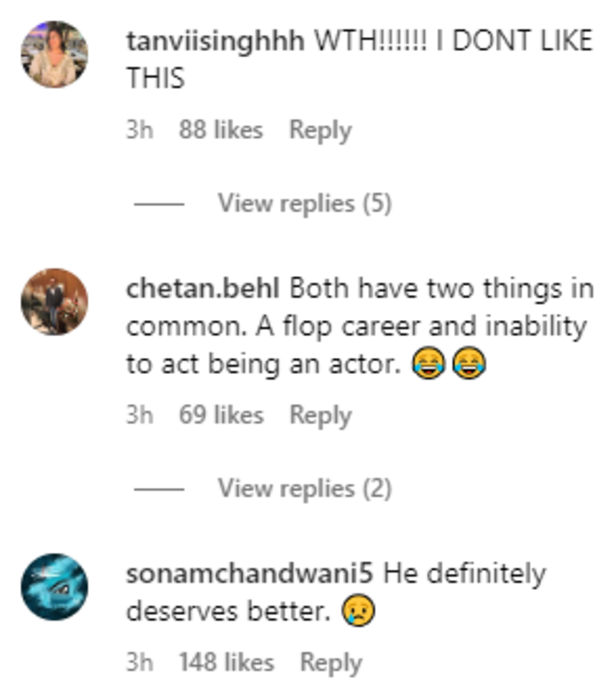Expand View replies (2)
The width and height of the screenshot is (616, 694).
coord(304,489)
